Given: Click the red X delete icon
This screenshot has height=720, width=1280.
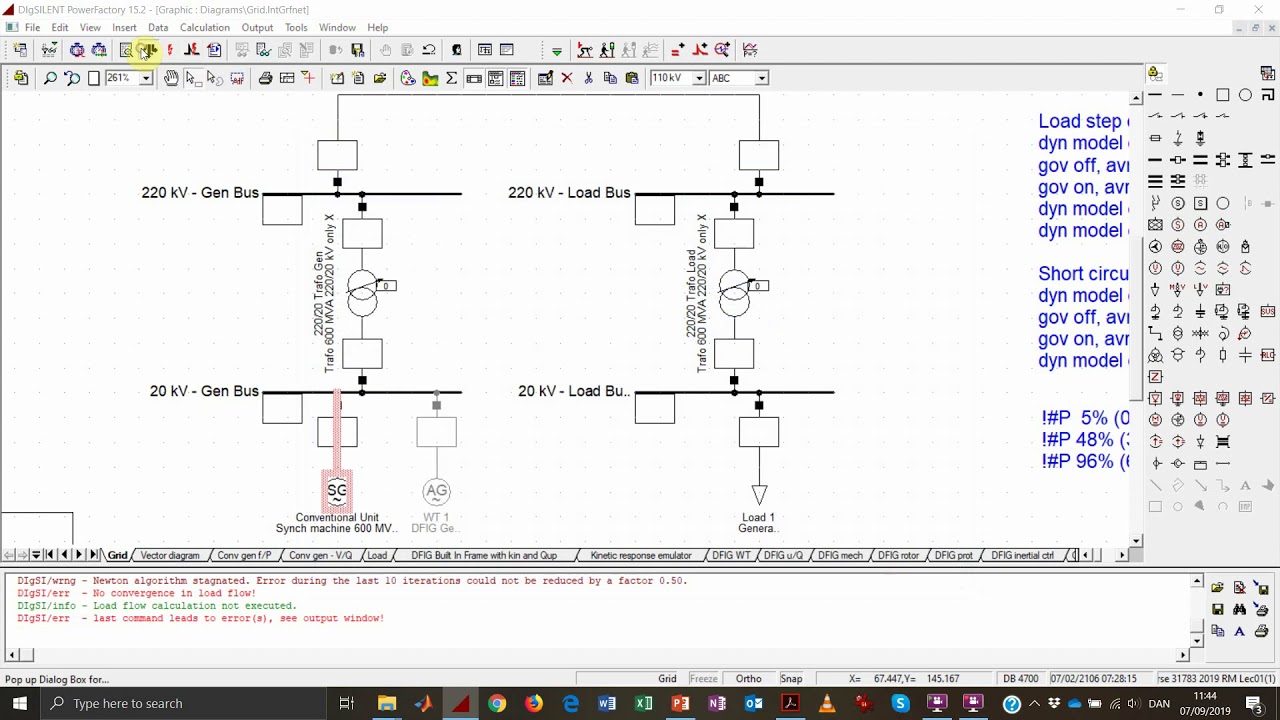Looking at the screenshot, I should pos(566,78).
